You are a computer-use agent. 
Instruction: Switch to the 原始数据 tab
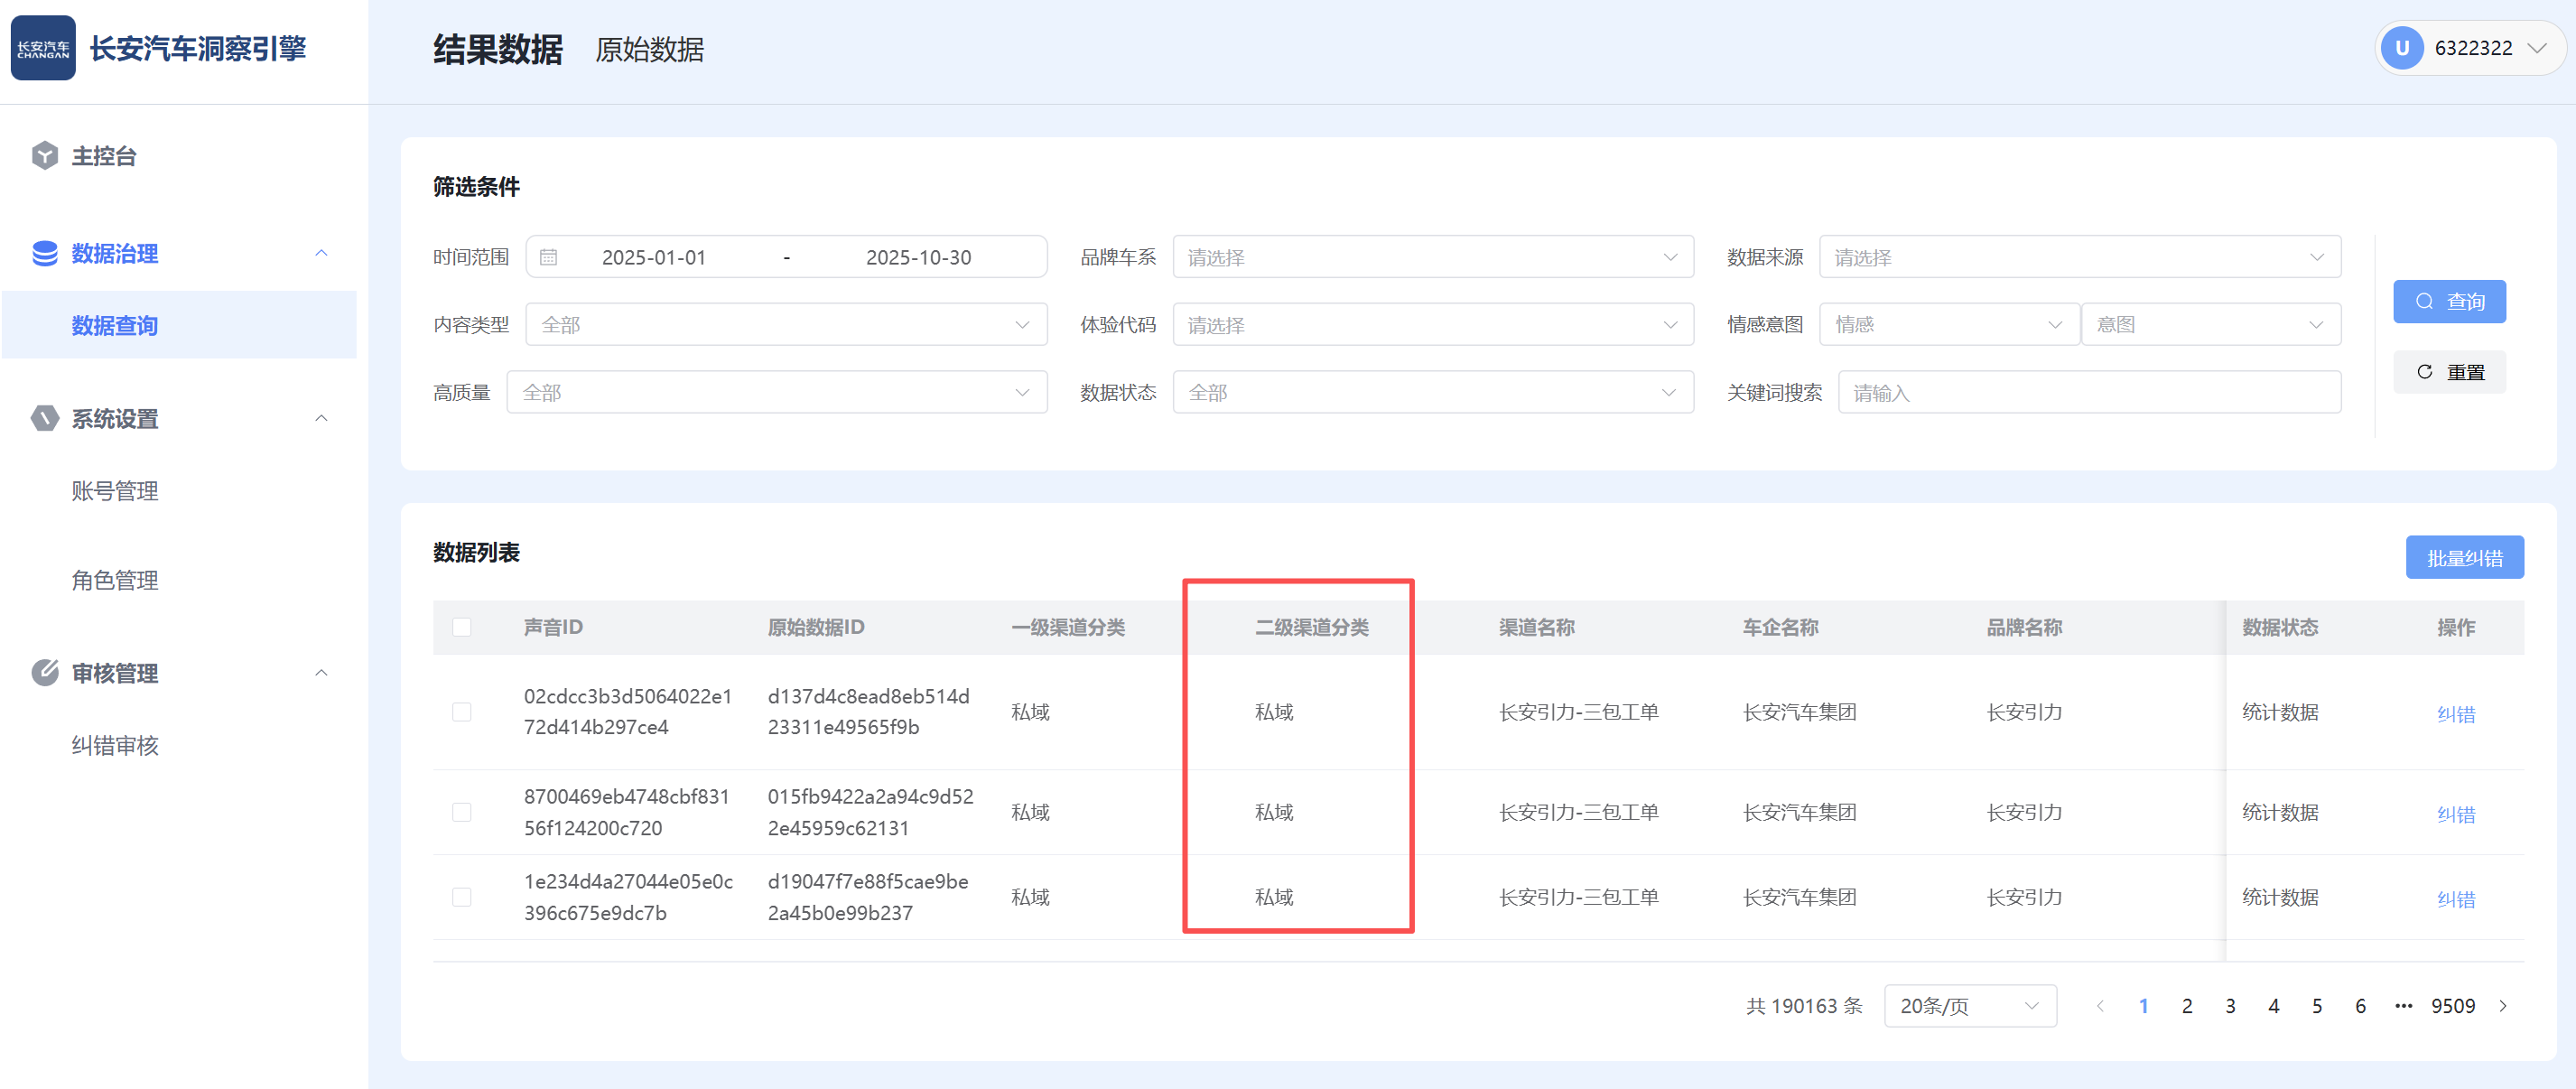(649, 49)
